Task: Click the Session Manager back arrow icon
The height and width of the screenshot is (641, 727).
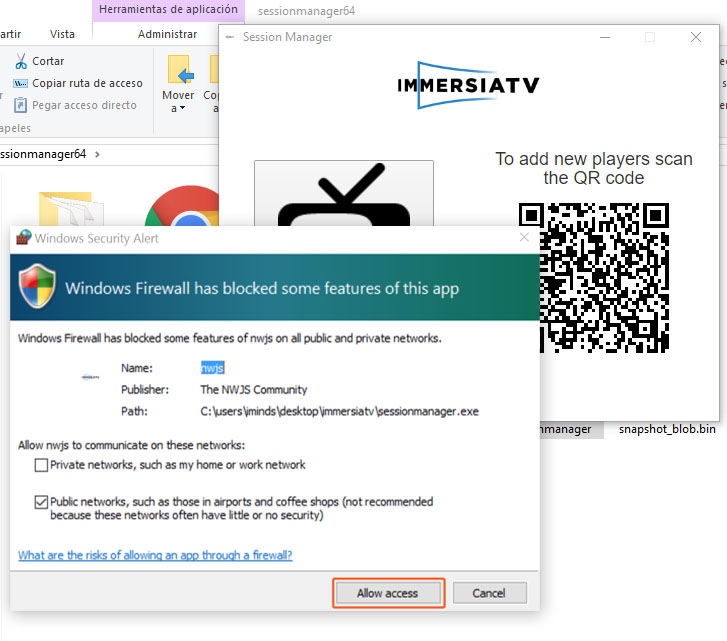Action: [230, 37]
